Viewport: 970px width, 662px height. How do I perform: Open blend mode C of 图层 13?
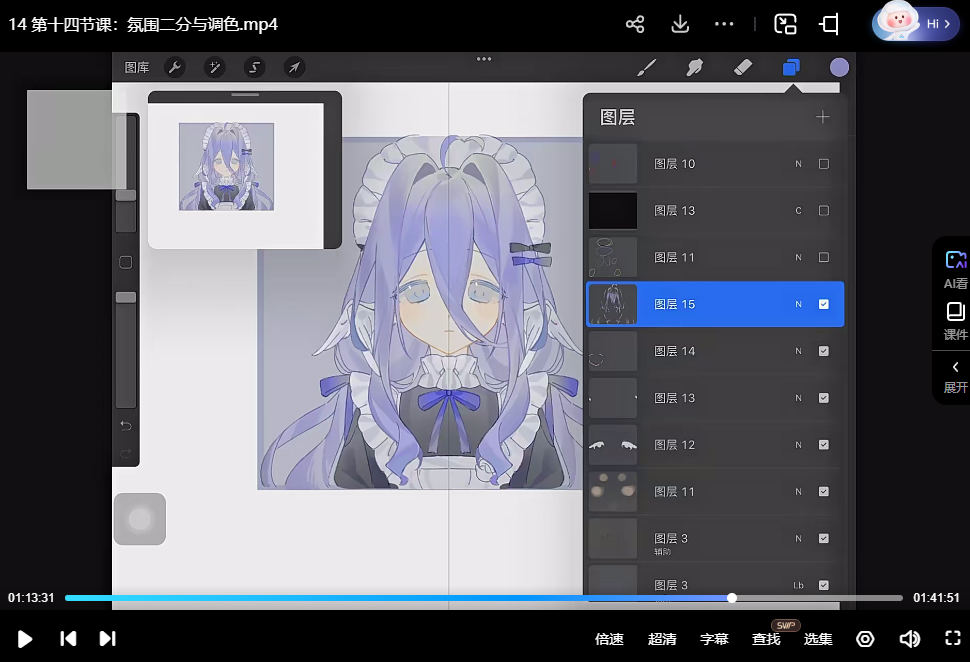[798, 211]
